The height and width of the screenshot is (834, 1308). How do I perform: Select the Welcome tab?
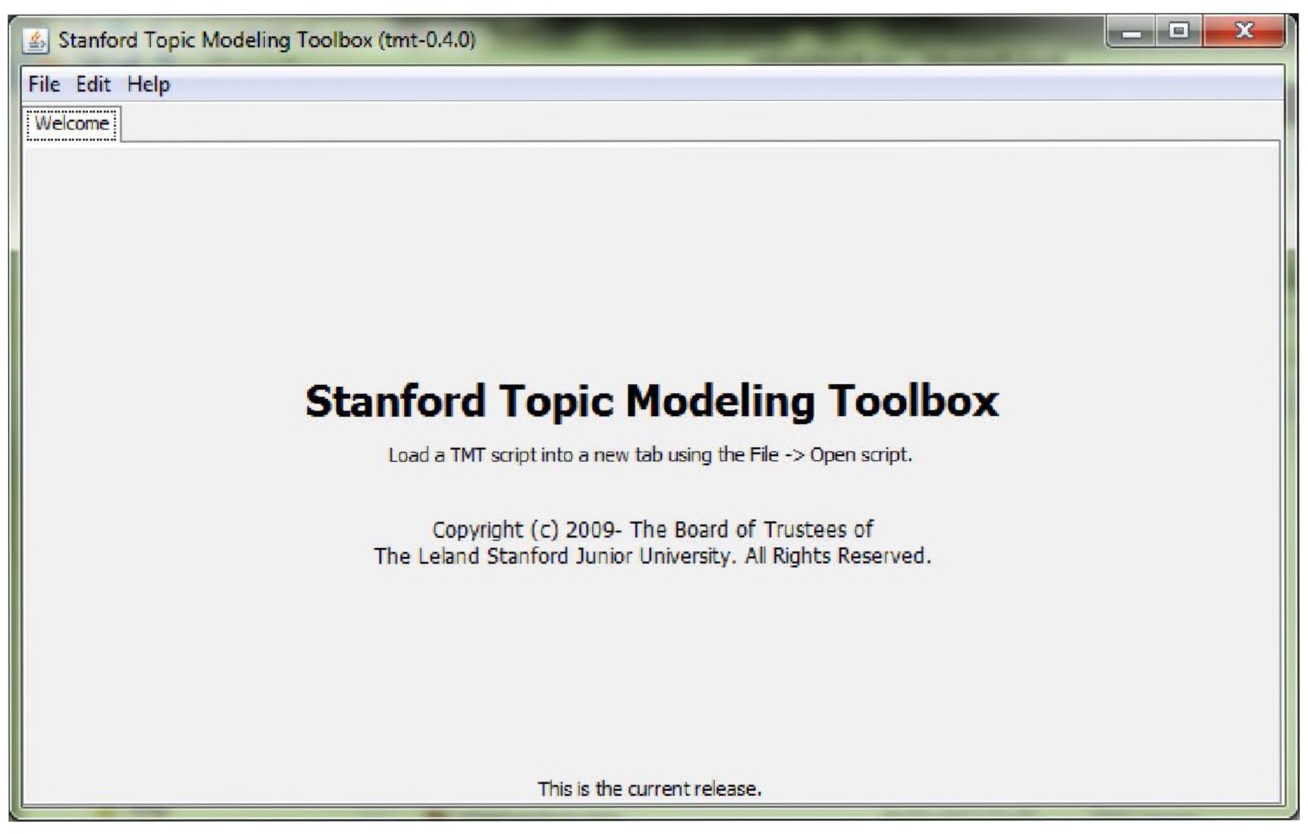click(71, 124)
